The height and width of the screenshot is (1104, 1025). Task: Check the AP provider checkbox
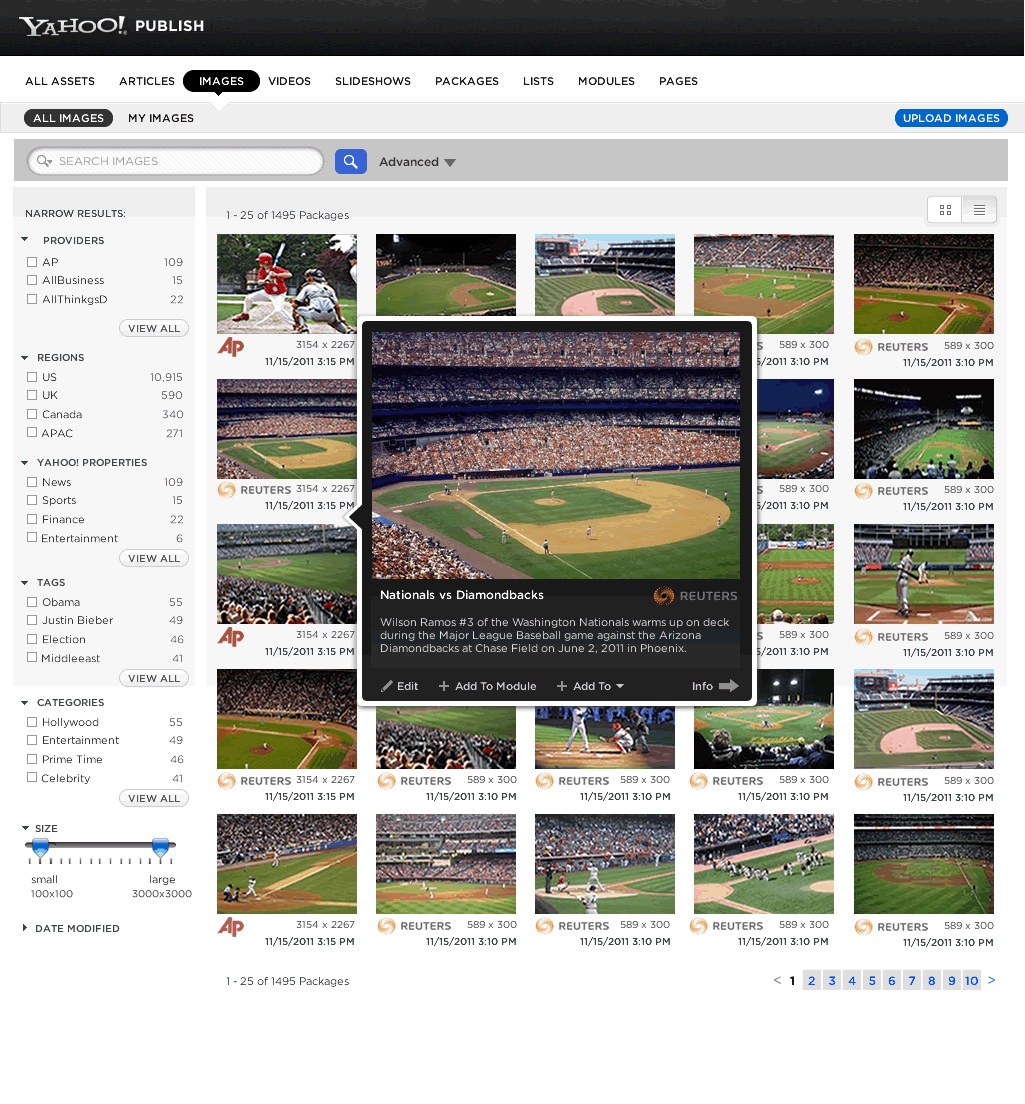pyautogui.click(x=32, y=262)
